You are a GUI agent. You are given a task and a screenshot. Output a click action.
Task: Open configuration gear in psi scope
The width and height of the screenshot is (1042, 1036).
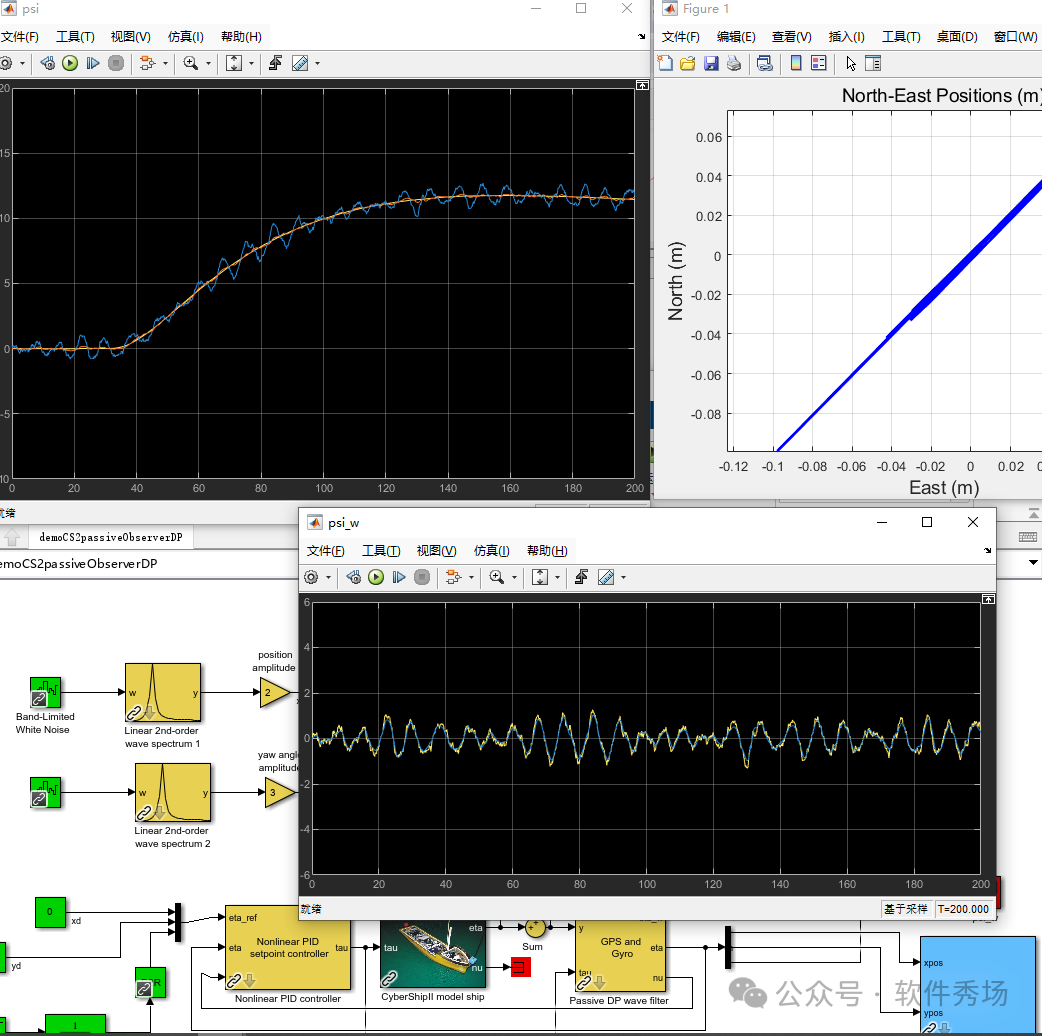(6, 64)
